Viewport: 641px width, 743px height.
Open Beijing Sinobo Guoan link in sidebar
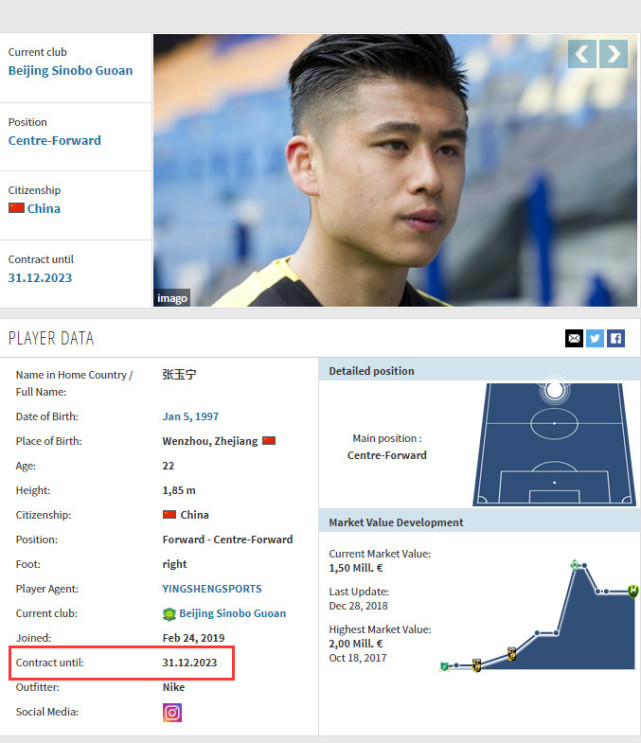(71, 71)
